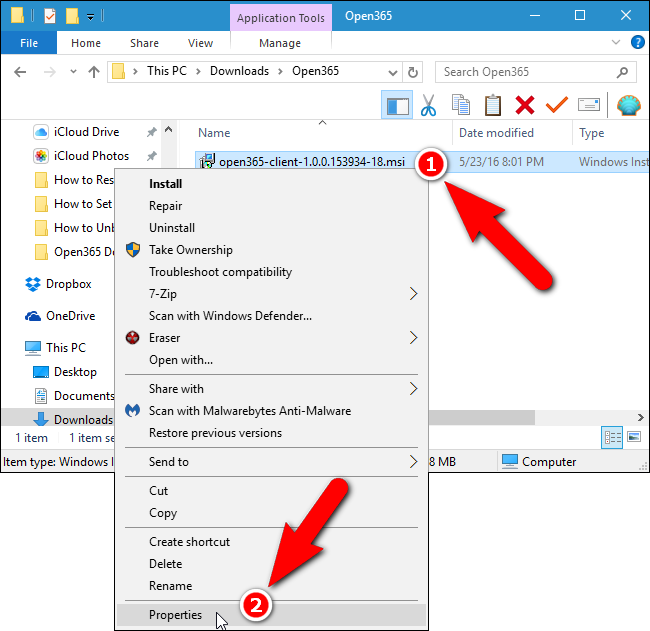Click the Copy pages toolbar icon
Image resolution: width=650 pixels, height=631 pixels.
pyautogui.click(x=461, y=105)
